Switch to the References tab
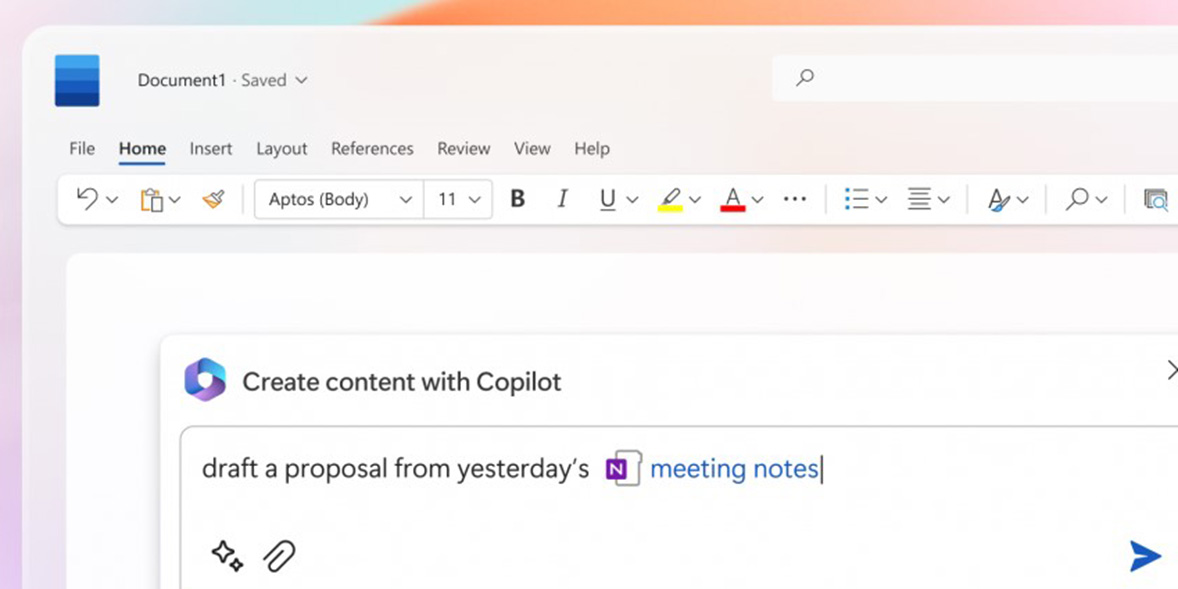Image resolution: width=1178 pixels, height=589 pixels. coord(372,149)
